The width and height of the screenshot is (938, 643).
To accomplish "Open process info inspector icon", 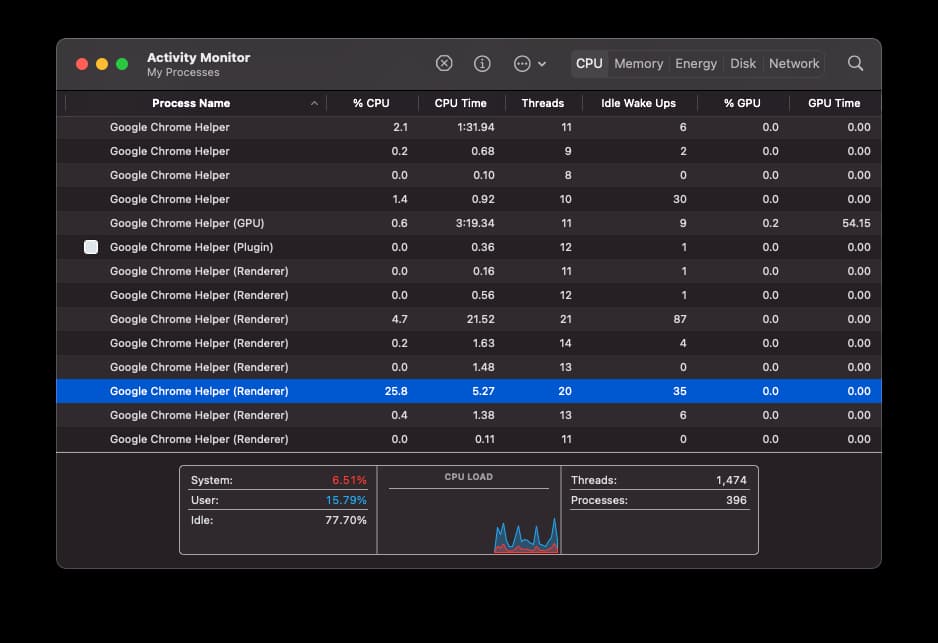I will pos(482,63).
